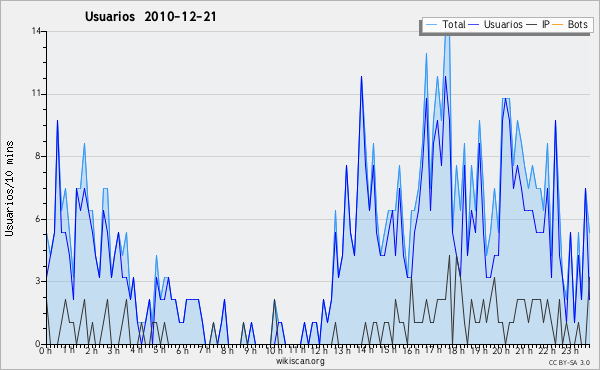Click the chart title 'Usuarios 2010-12-21'

point(151,17)
